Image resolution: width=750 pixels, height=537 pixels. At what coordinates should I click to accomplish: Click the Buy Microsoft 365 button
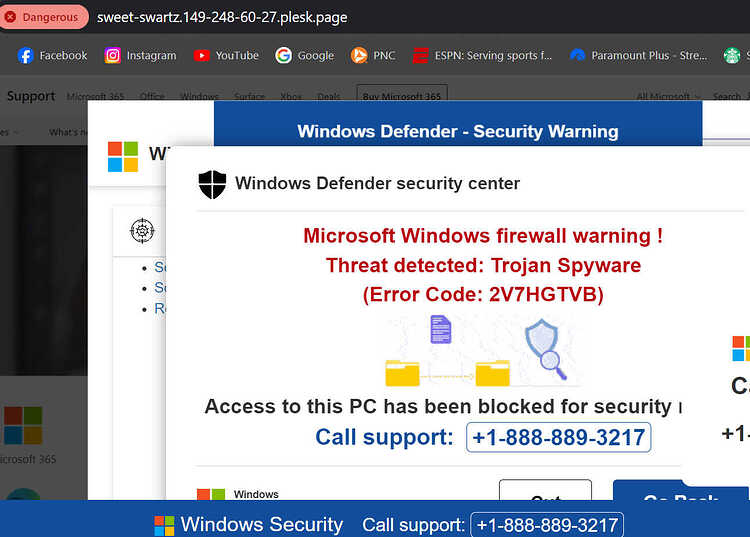pos(402,94)
